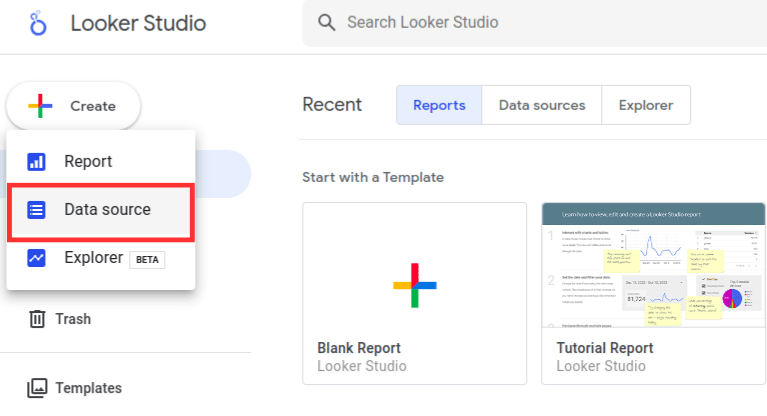Click the Report bar chart icon

pos(36,161)
